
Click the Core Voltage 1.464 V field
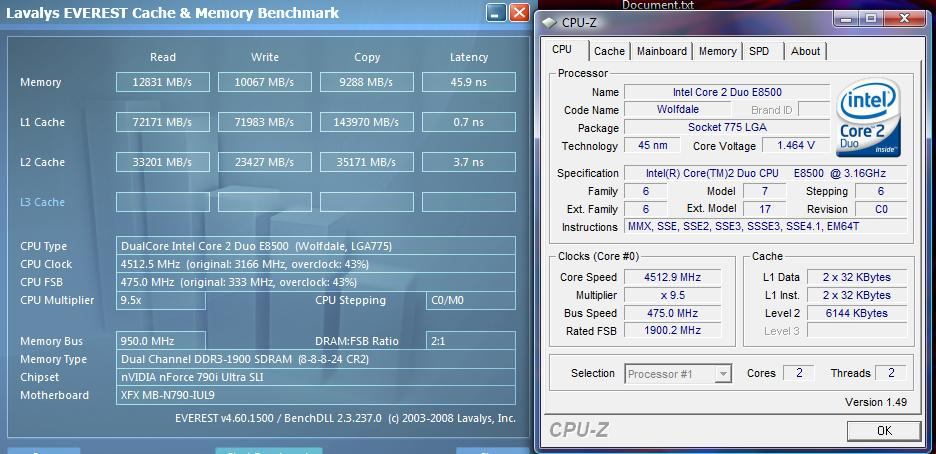pos(796,146)
